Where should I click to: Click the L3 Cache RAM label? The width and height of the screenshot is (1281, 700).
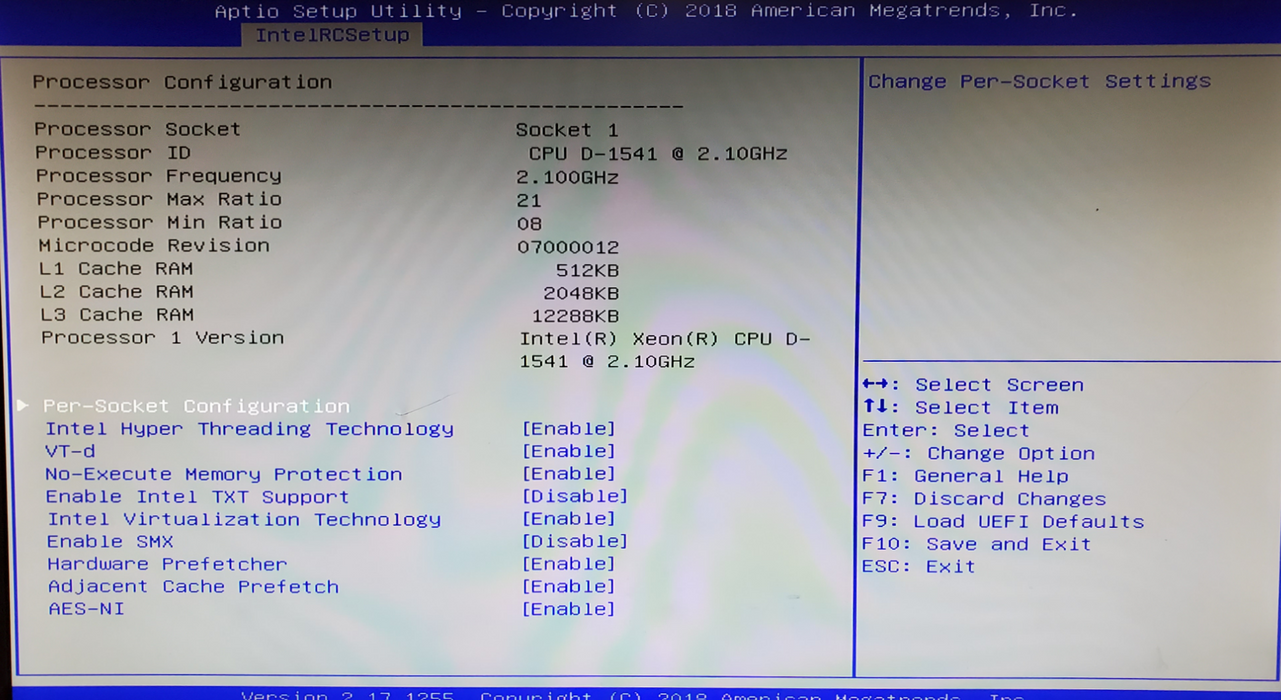point(117,314)
